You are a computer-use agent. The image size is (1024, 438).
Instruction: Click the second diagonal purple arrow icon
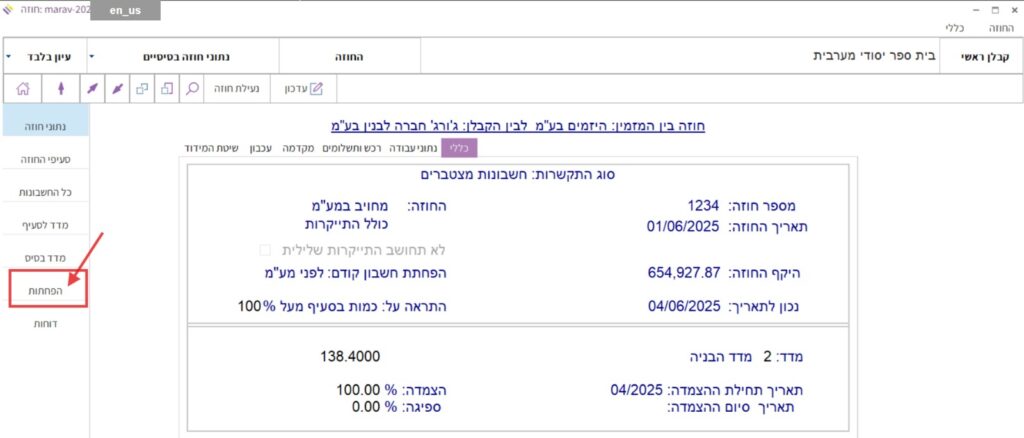[x=117, y=89]
